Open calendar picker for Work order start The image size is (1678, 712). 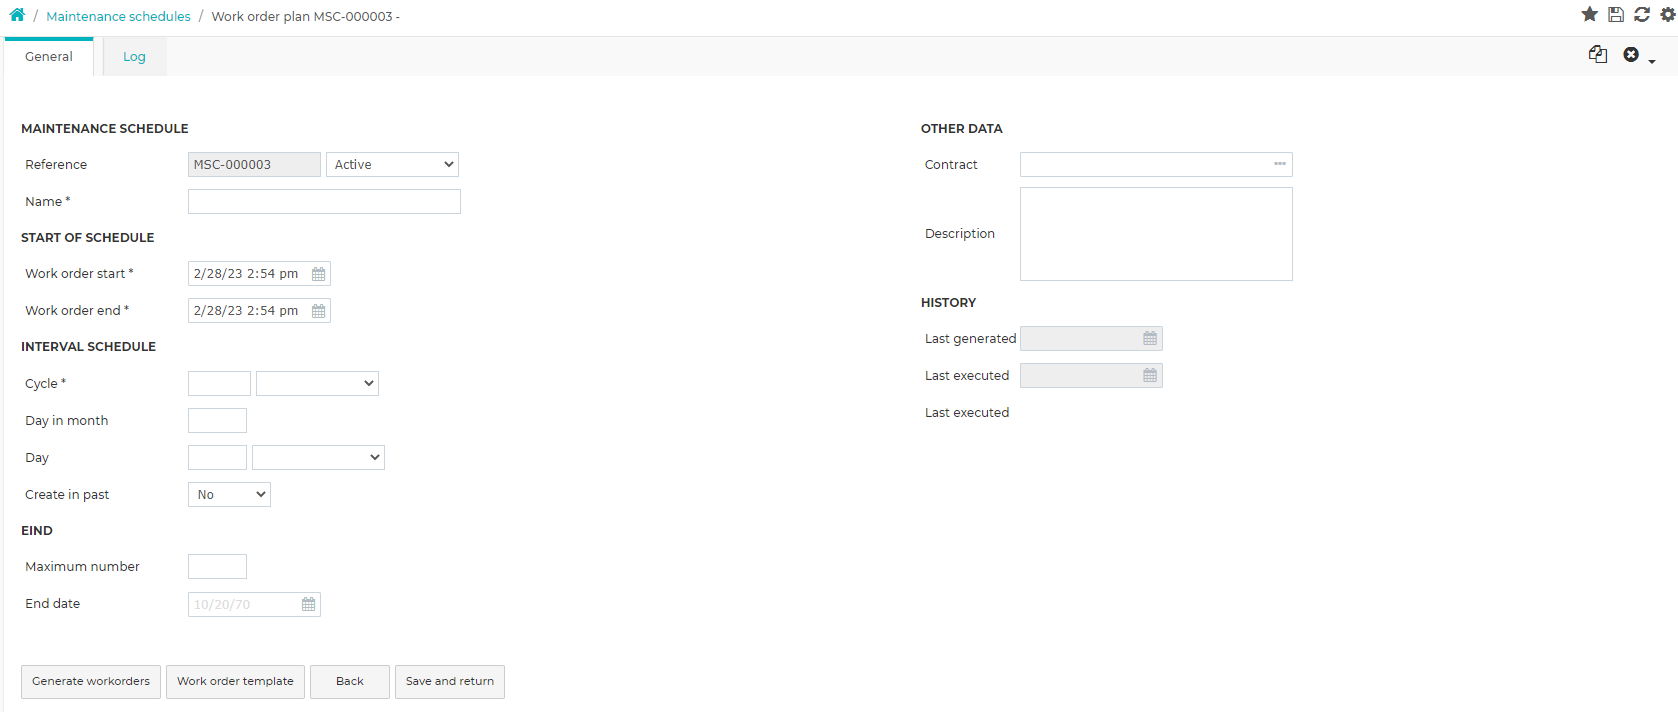tap(319, 274)
